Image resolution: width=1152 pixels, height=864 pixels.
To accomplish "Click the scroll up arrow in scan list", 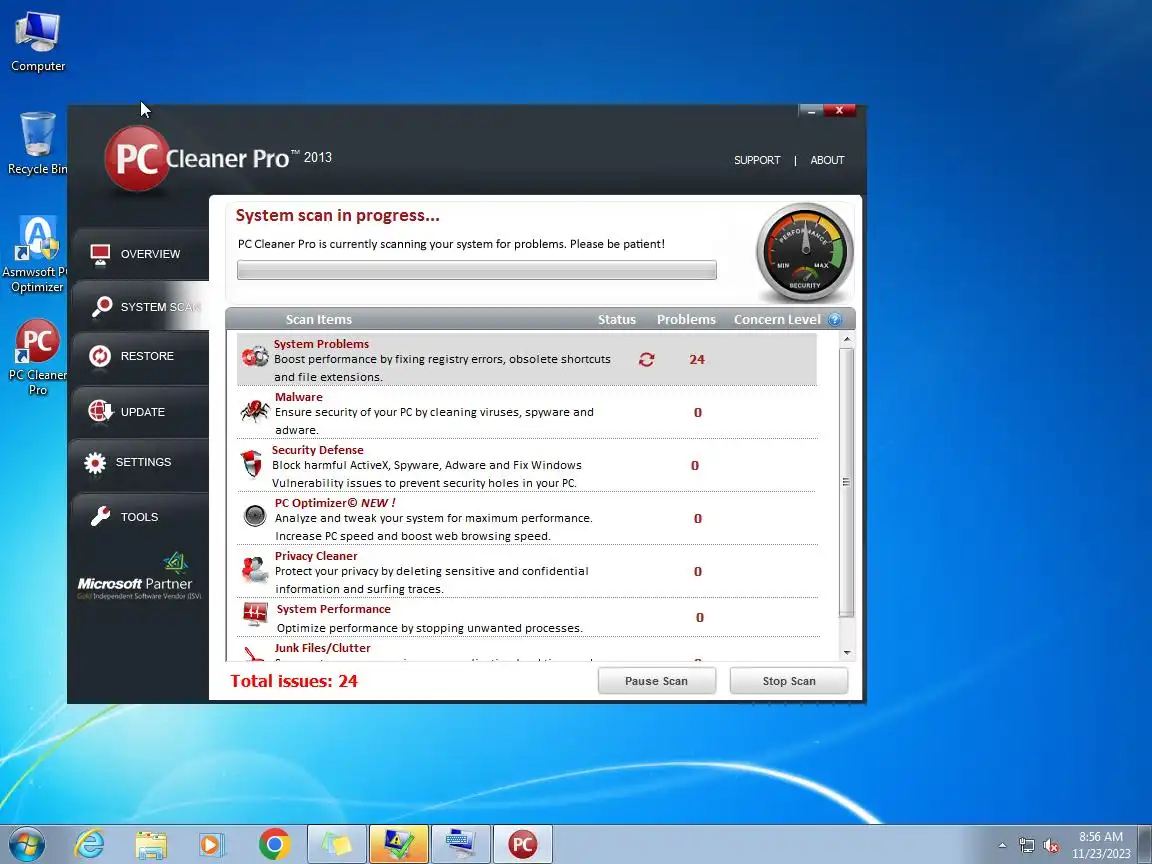I will pos(846,339).
